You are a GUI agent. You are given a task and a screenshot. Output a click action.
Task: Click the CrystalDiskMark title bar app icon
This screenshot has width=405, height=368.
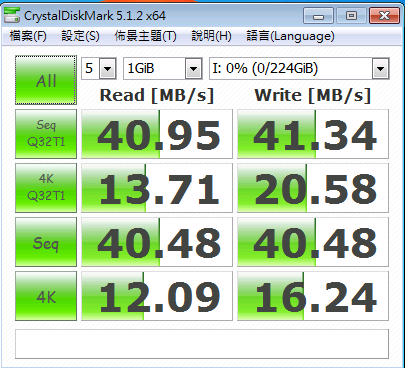12,16
